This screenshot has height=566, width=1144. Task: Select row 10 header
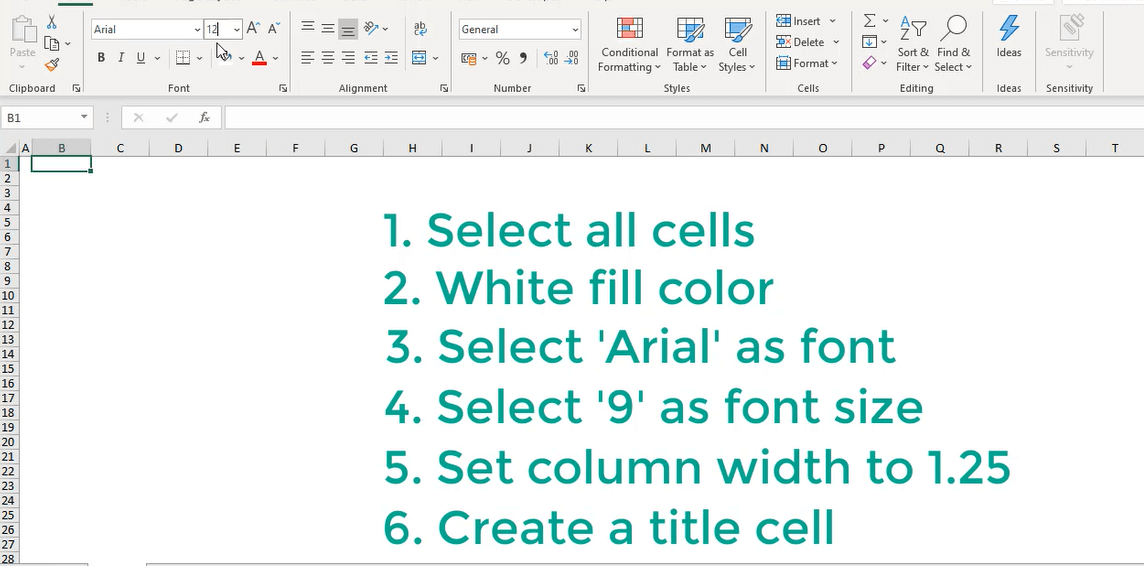(x=8, y=295)
